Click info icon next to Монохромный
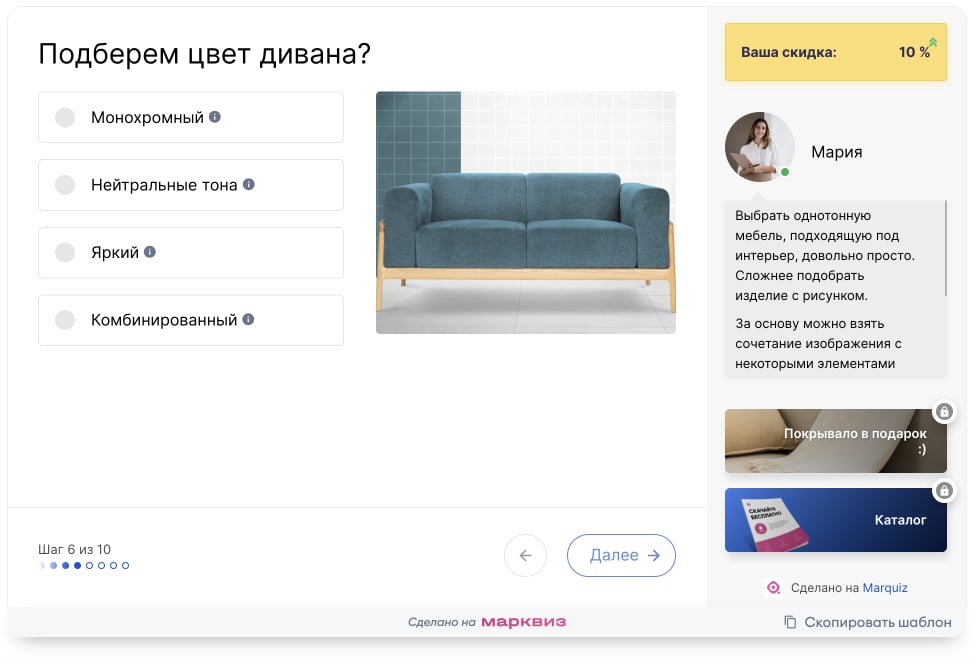This screenshot has width=977, height=665. point(214,117)
